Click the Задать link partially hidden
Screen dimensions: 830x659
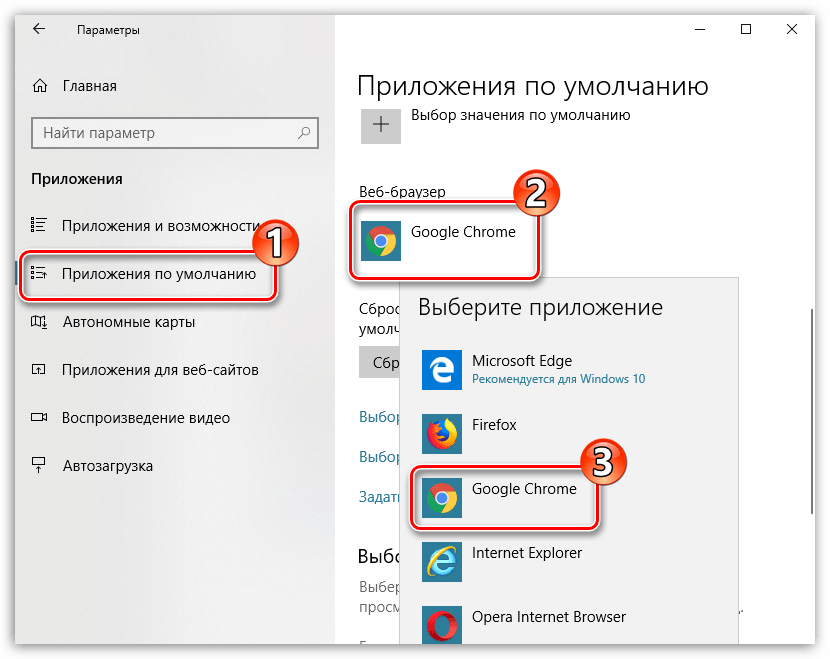[x=379, y=496]
